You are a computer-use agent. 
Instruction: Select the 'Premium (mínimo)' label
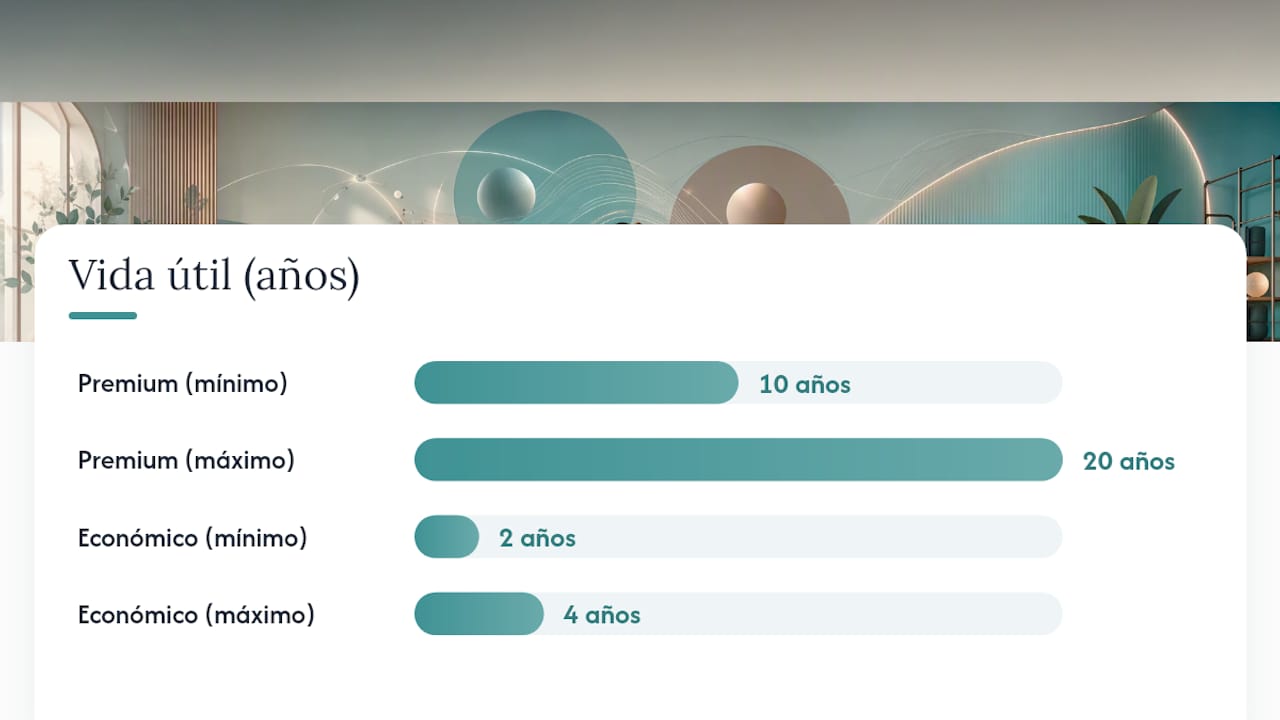[x=183, y=383]
